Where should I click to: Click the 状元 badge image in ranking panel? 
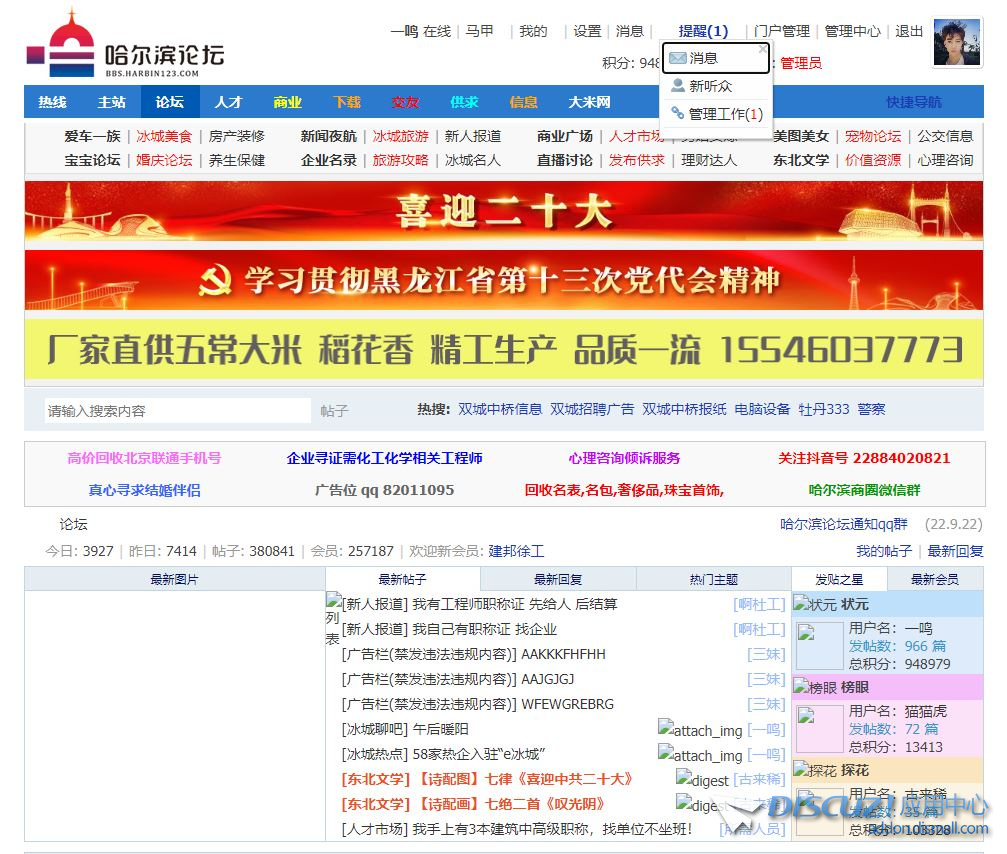pos(814,604)
